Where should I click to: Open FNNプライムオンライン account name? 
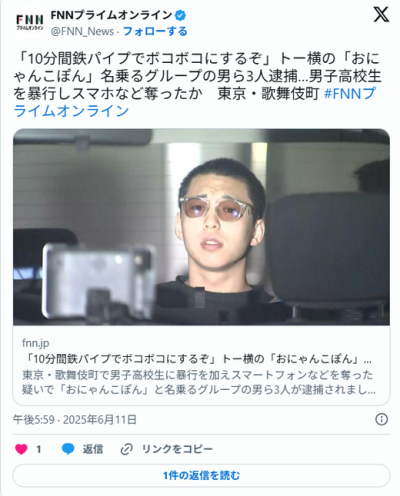pos(111,15)
